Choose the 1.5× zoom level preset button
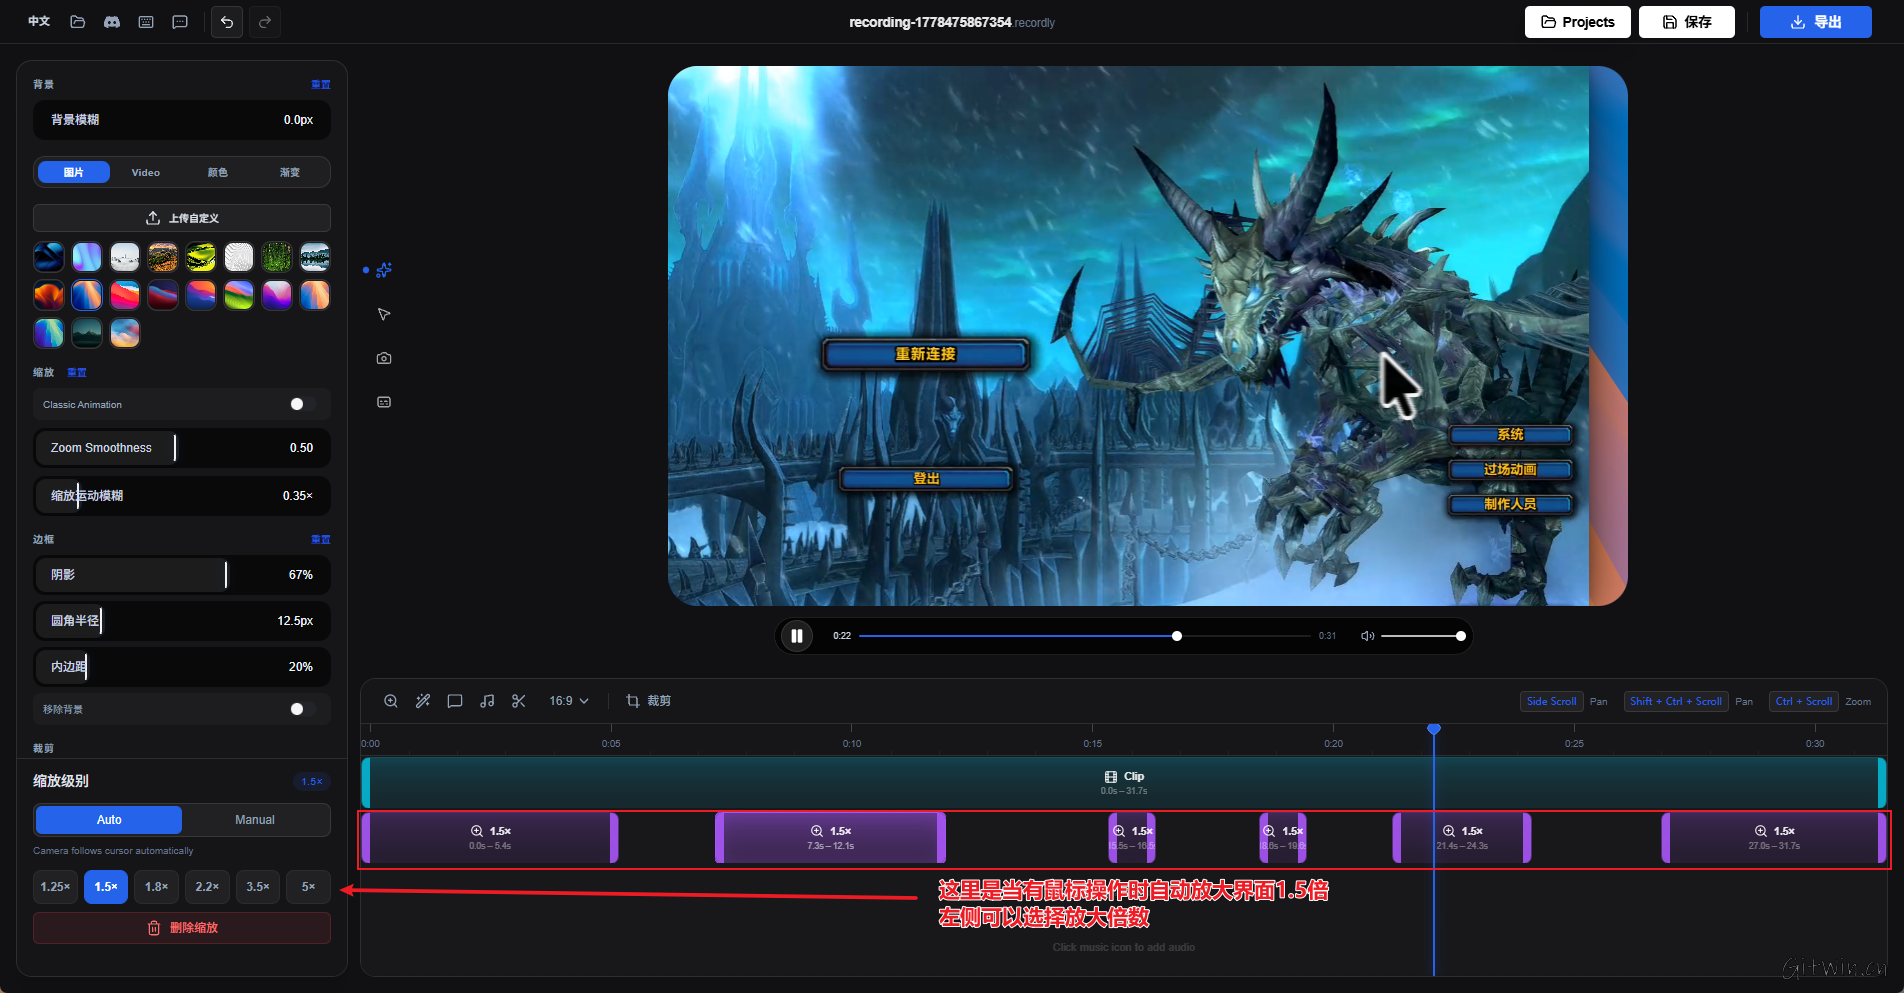 coord(106,887)
